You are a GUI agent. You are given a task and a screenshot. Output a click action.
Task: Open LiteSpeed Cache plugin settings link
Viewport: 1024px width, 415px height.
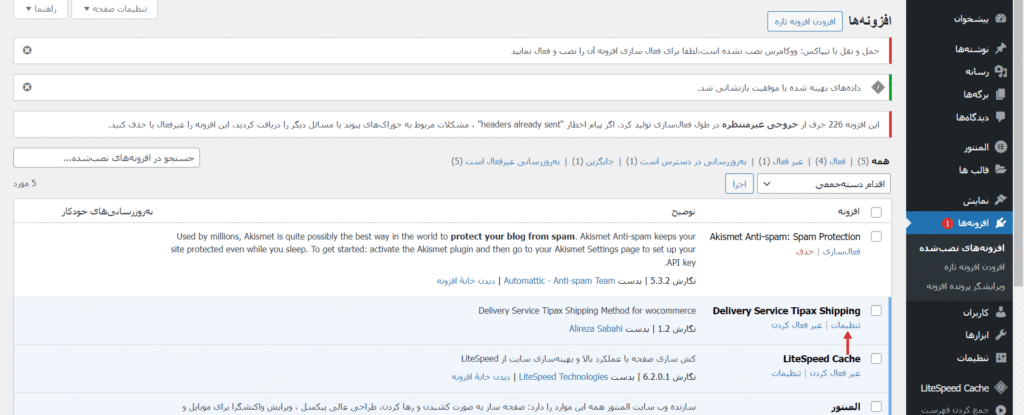pos(786,373)
